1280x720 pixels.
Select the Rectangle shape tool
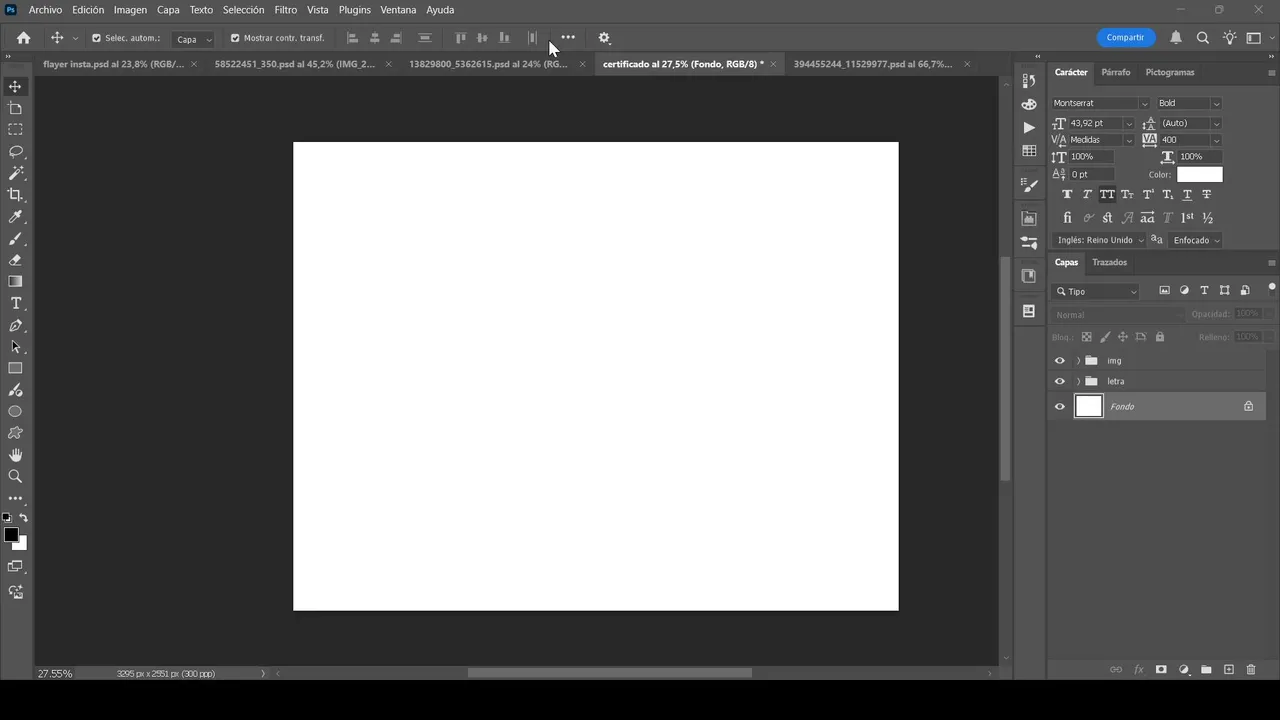[15, 368]
